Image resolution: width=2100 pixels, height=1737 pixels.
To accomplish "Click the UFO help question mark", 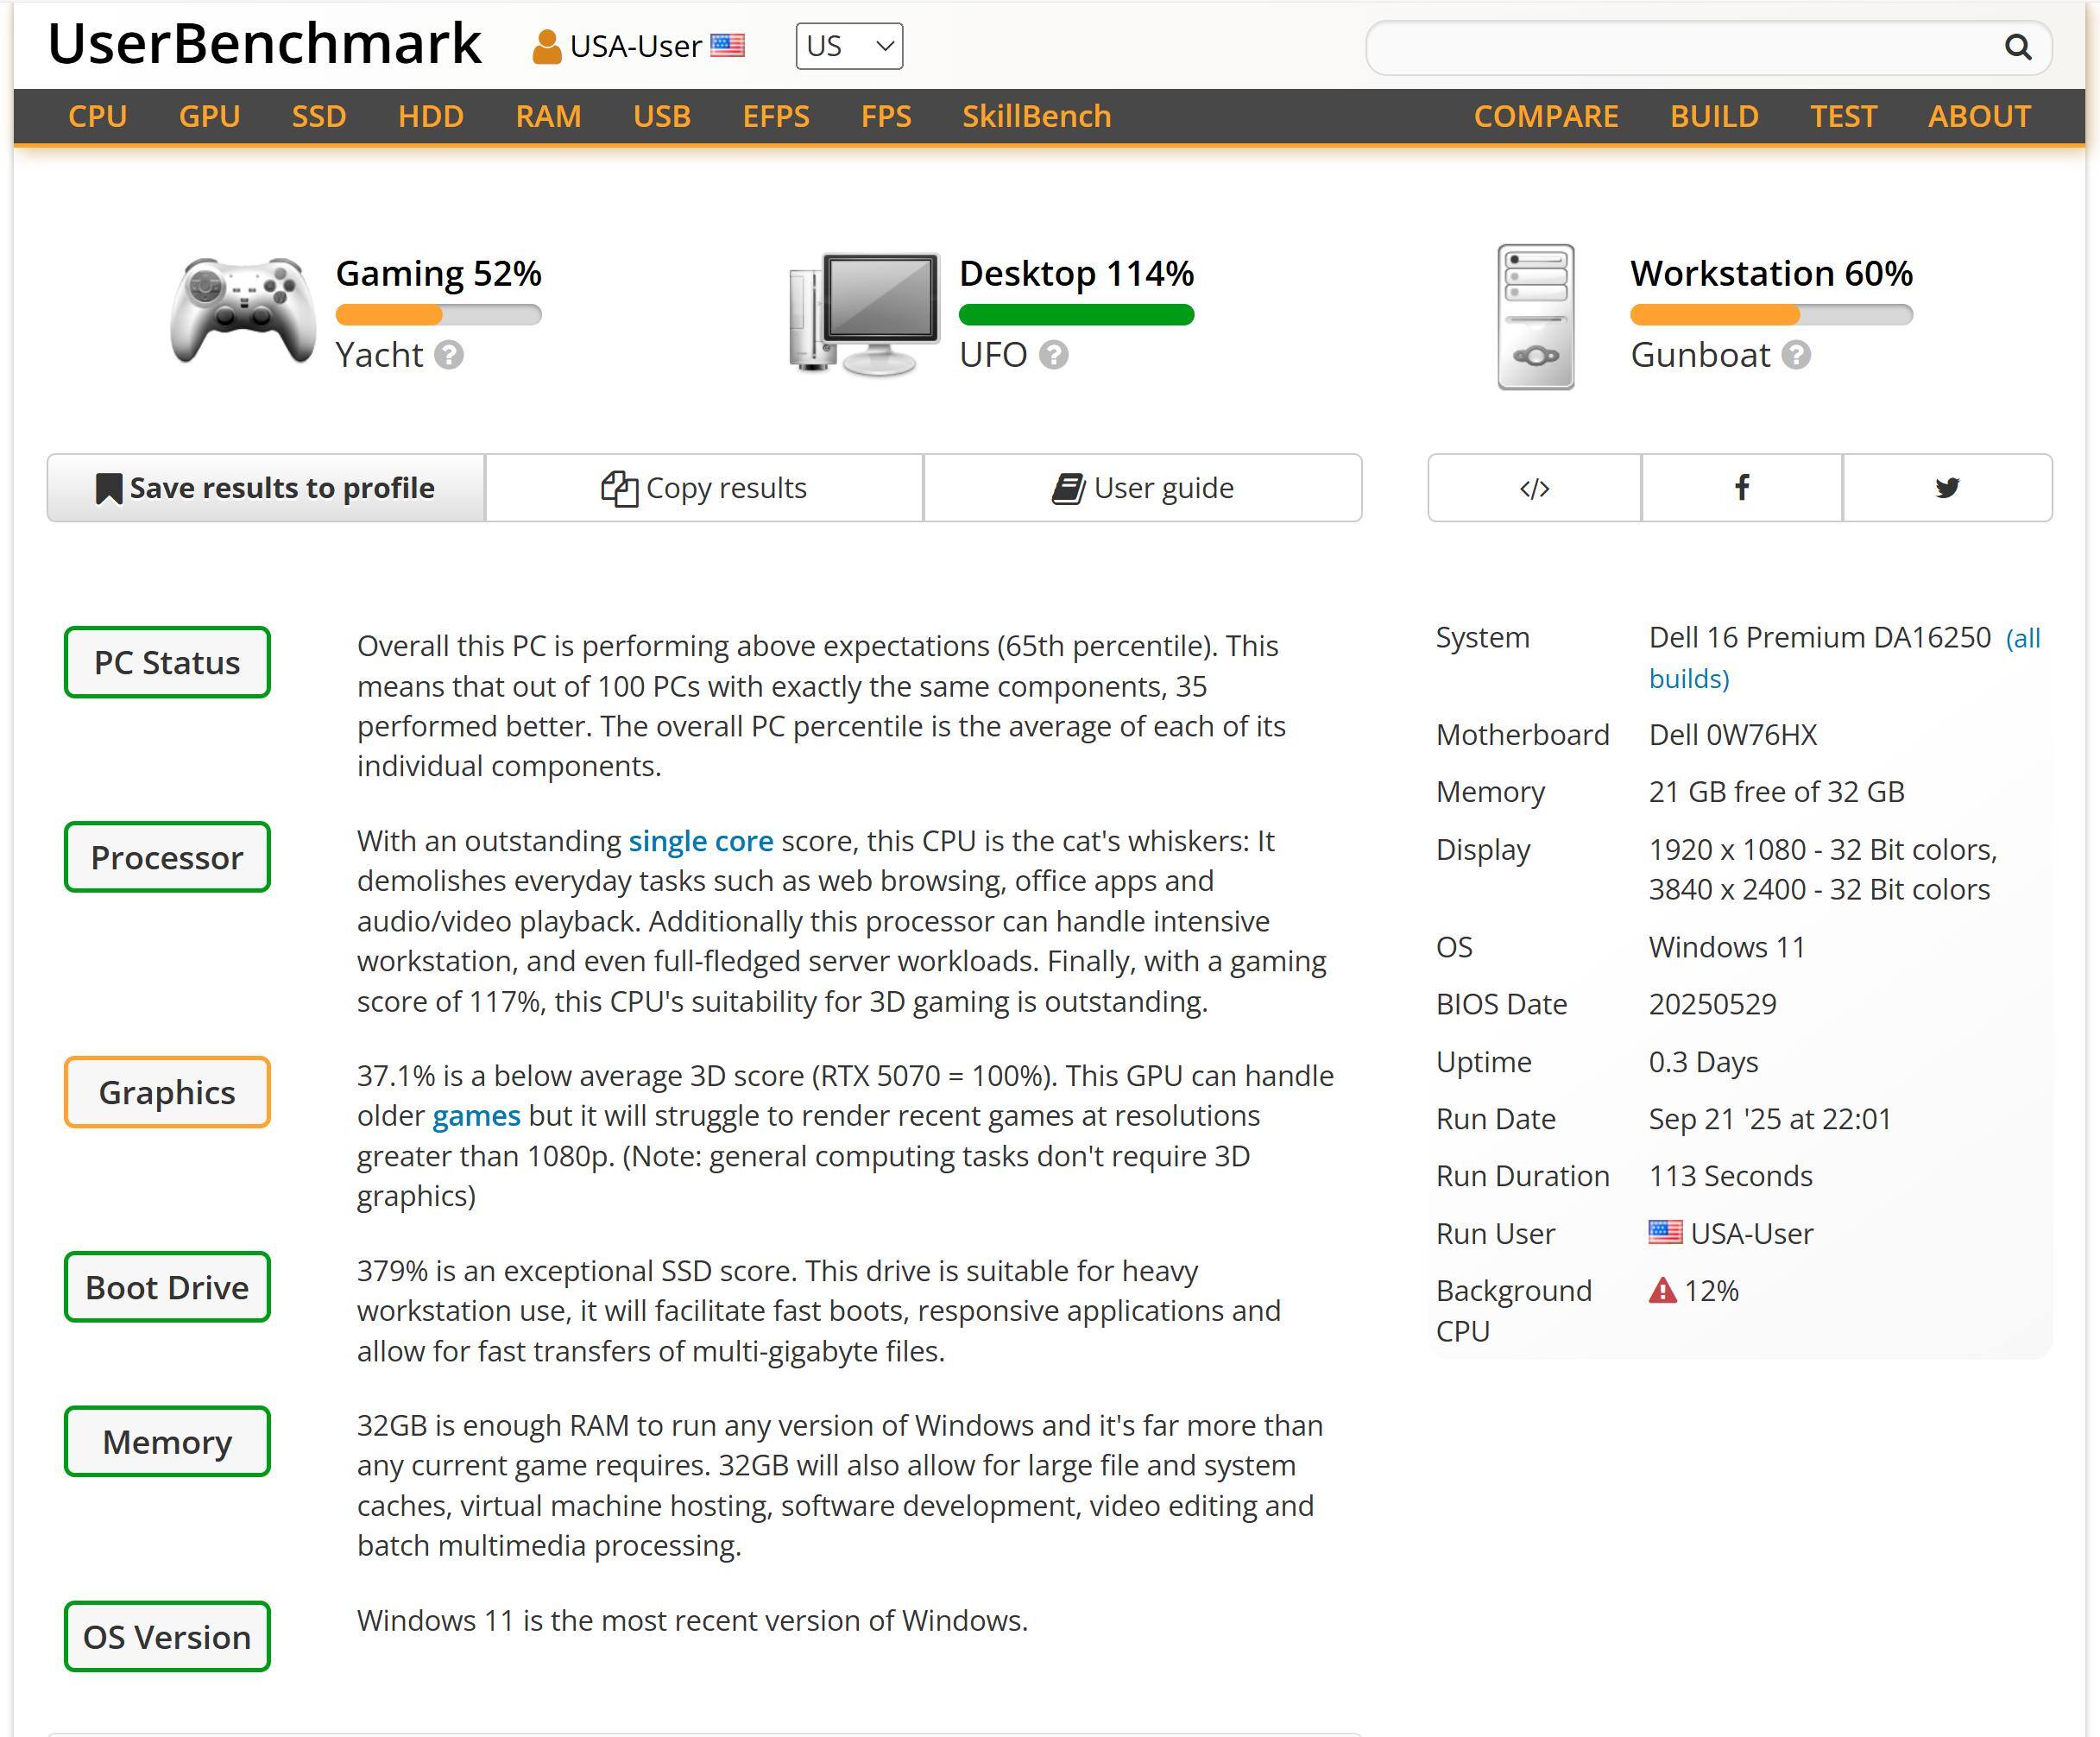I will pyautogui.click(x=1053, y=355).
